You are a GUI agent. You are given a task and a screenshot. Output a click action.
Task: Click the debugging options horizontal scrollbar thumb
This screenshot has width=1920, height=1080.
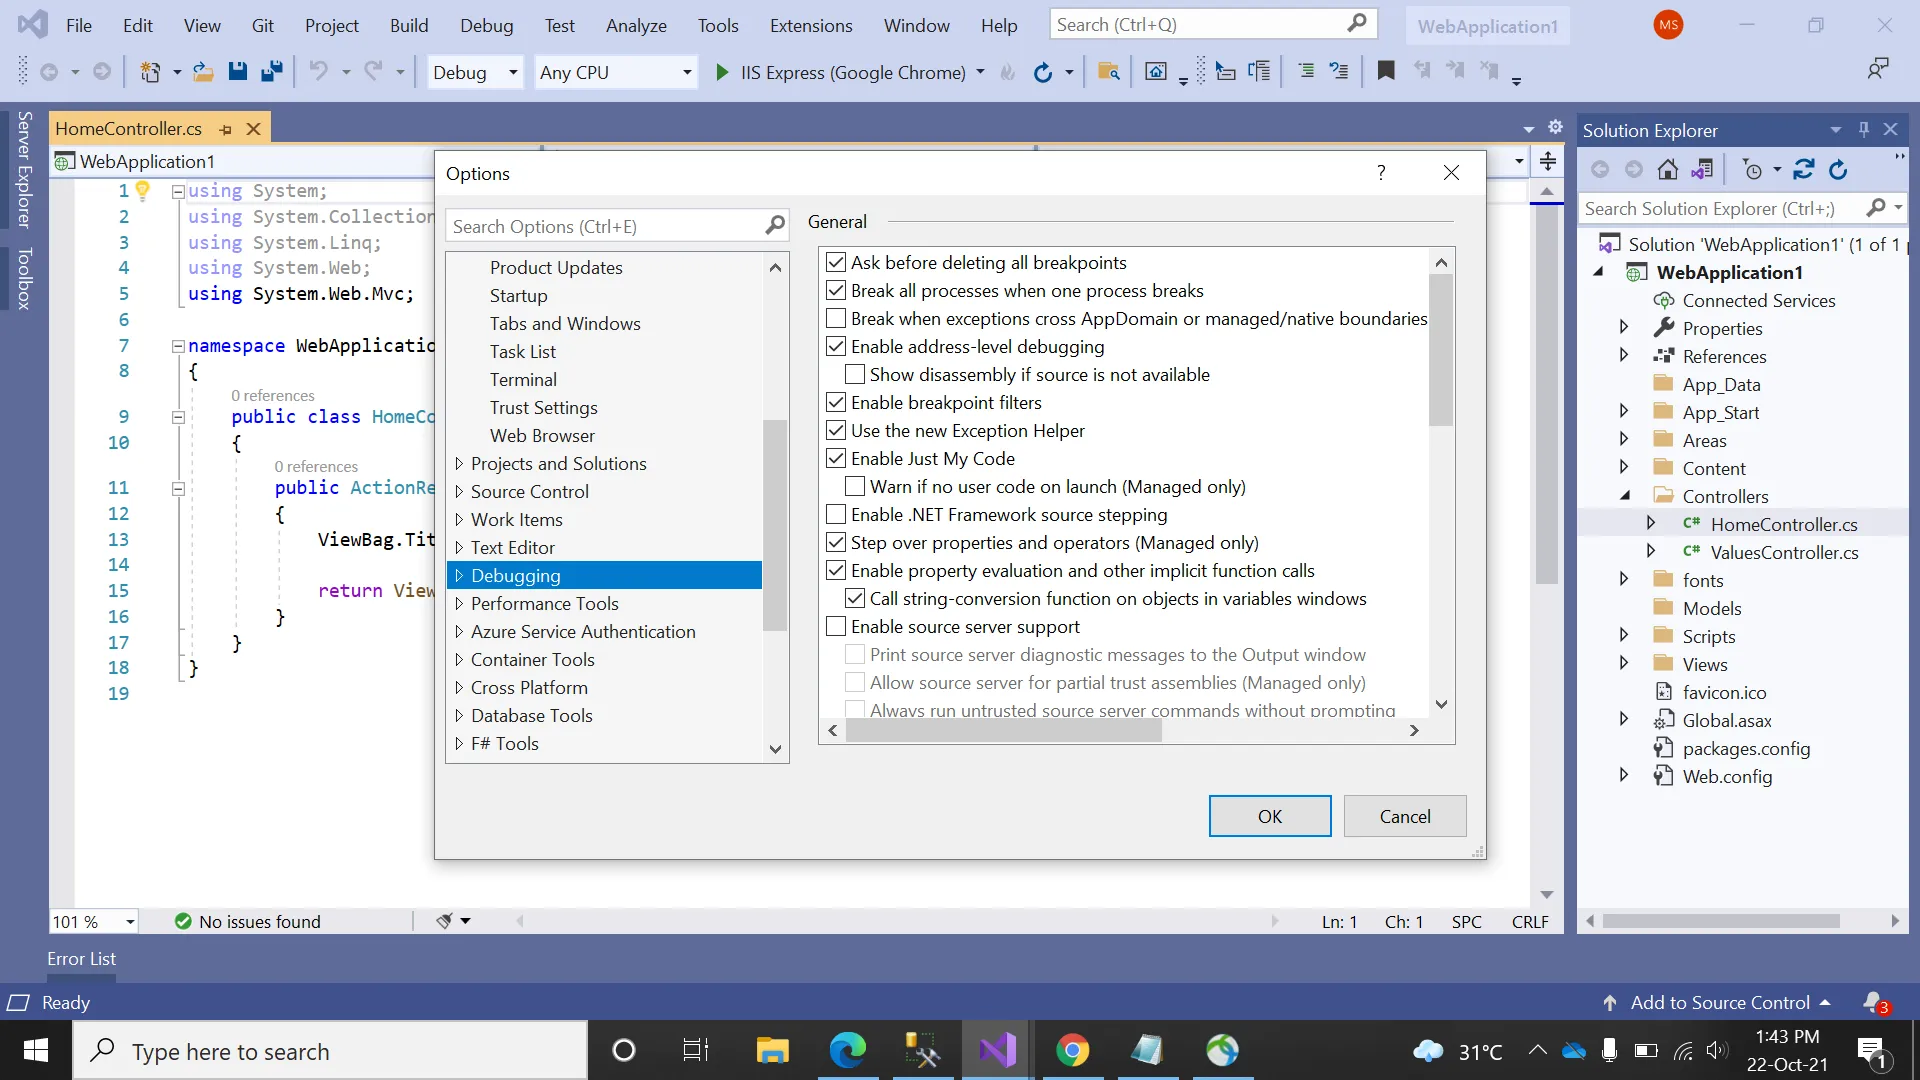pyautogui.click(x=1004, y=731)
